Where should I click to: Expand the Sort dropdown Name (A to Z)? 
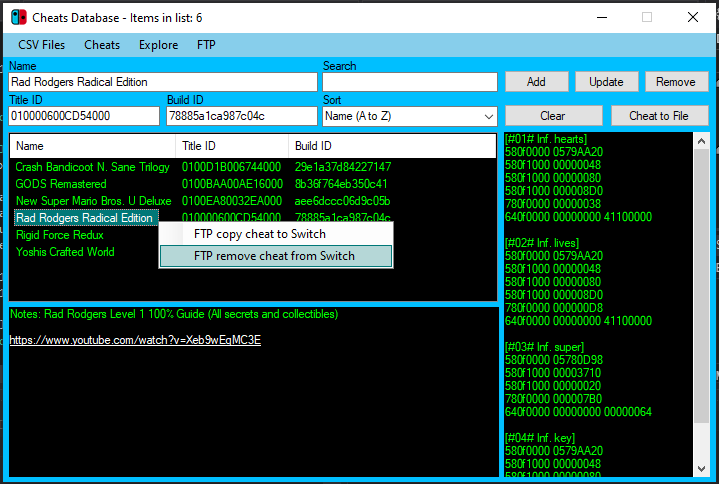410,116
